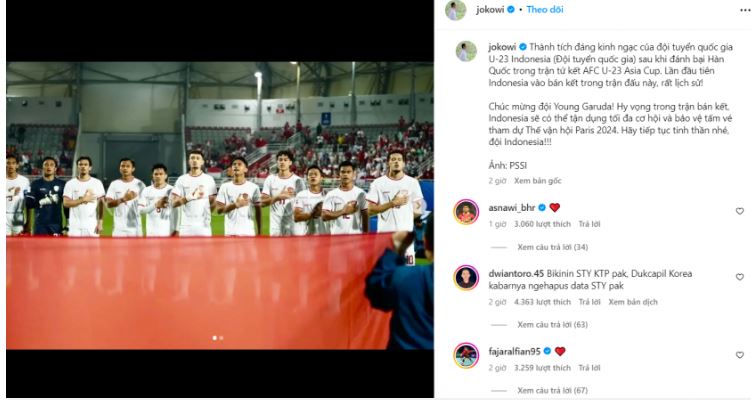Open dwiantoro.45 profile avatar
Image resolution: width=751 pixels, height=400 pixels.
point(466,277)
